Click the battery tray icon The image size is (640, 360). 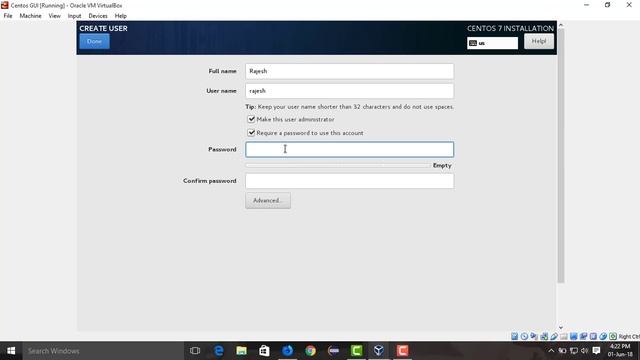coord(562,351)
